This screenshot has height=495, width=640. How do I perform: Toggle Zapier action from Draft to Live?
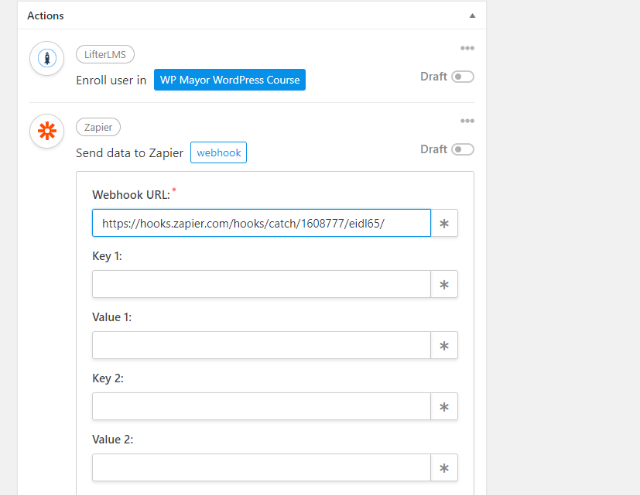click(x=462, y=149)
